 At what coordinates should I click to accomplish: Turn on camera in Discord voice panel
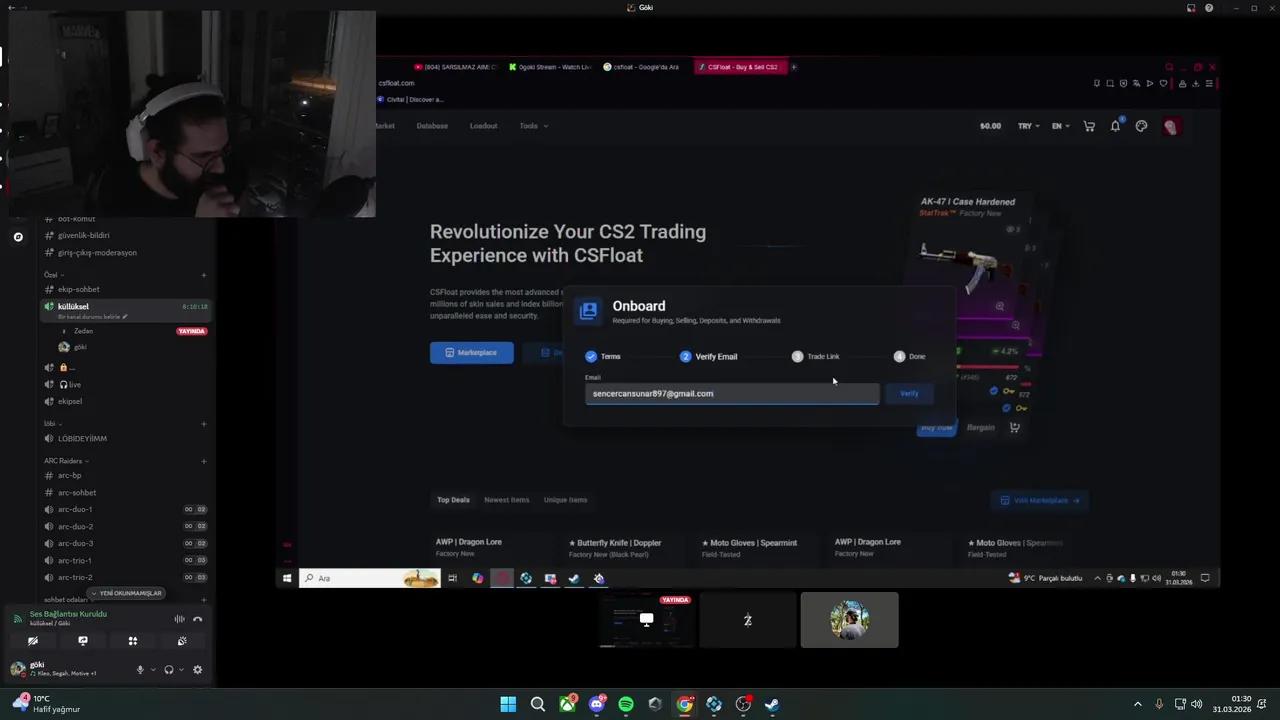[33, 641]
